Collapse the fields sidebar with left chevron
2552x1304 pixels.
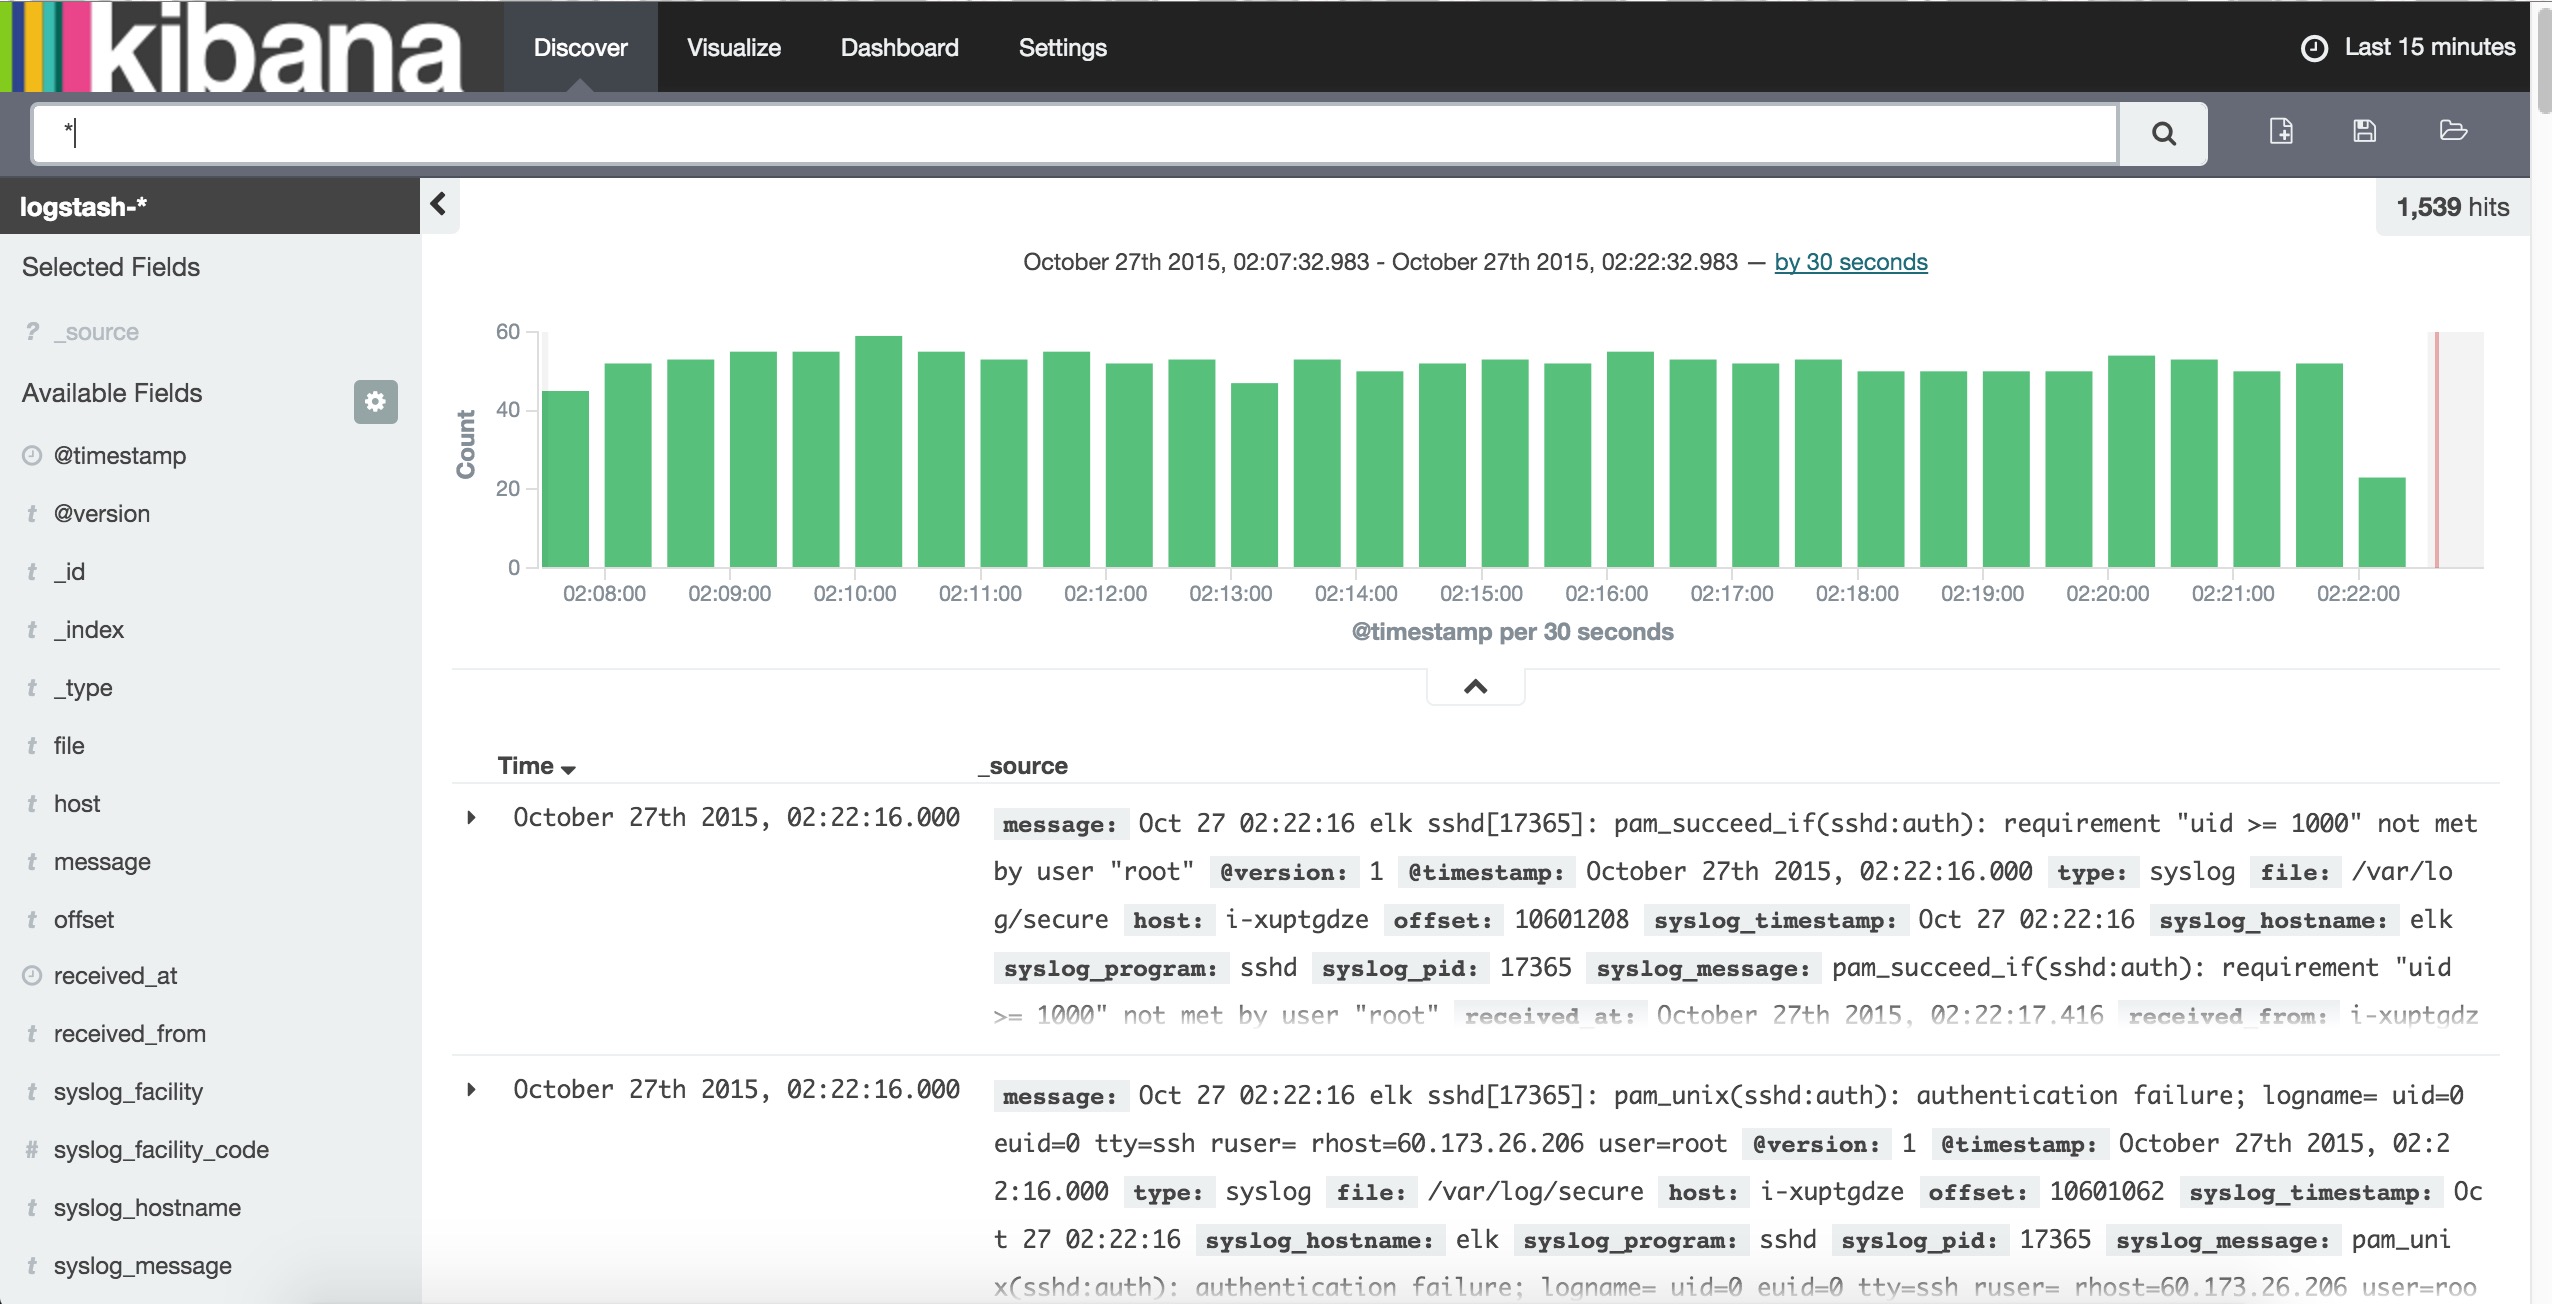438,205
